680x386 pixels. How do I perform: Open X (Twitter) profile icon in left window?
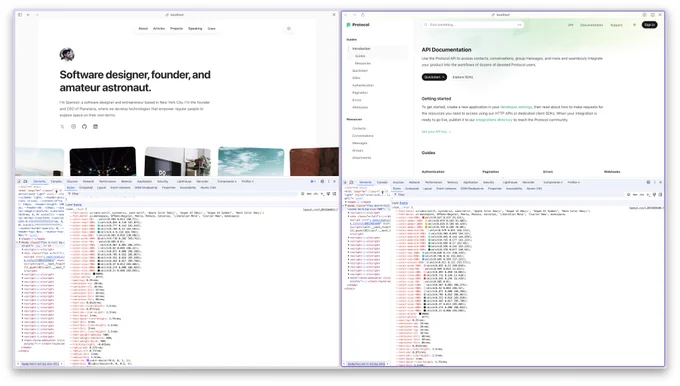point(62,127)
